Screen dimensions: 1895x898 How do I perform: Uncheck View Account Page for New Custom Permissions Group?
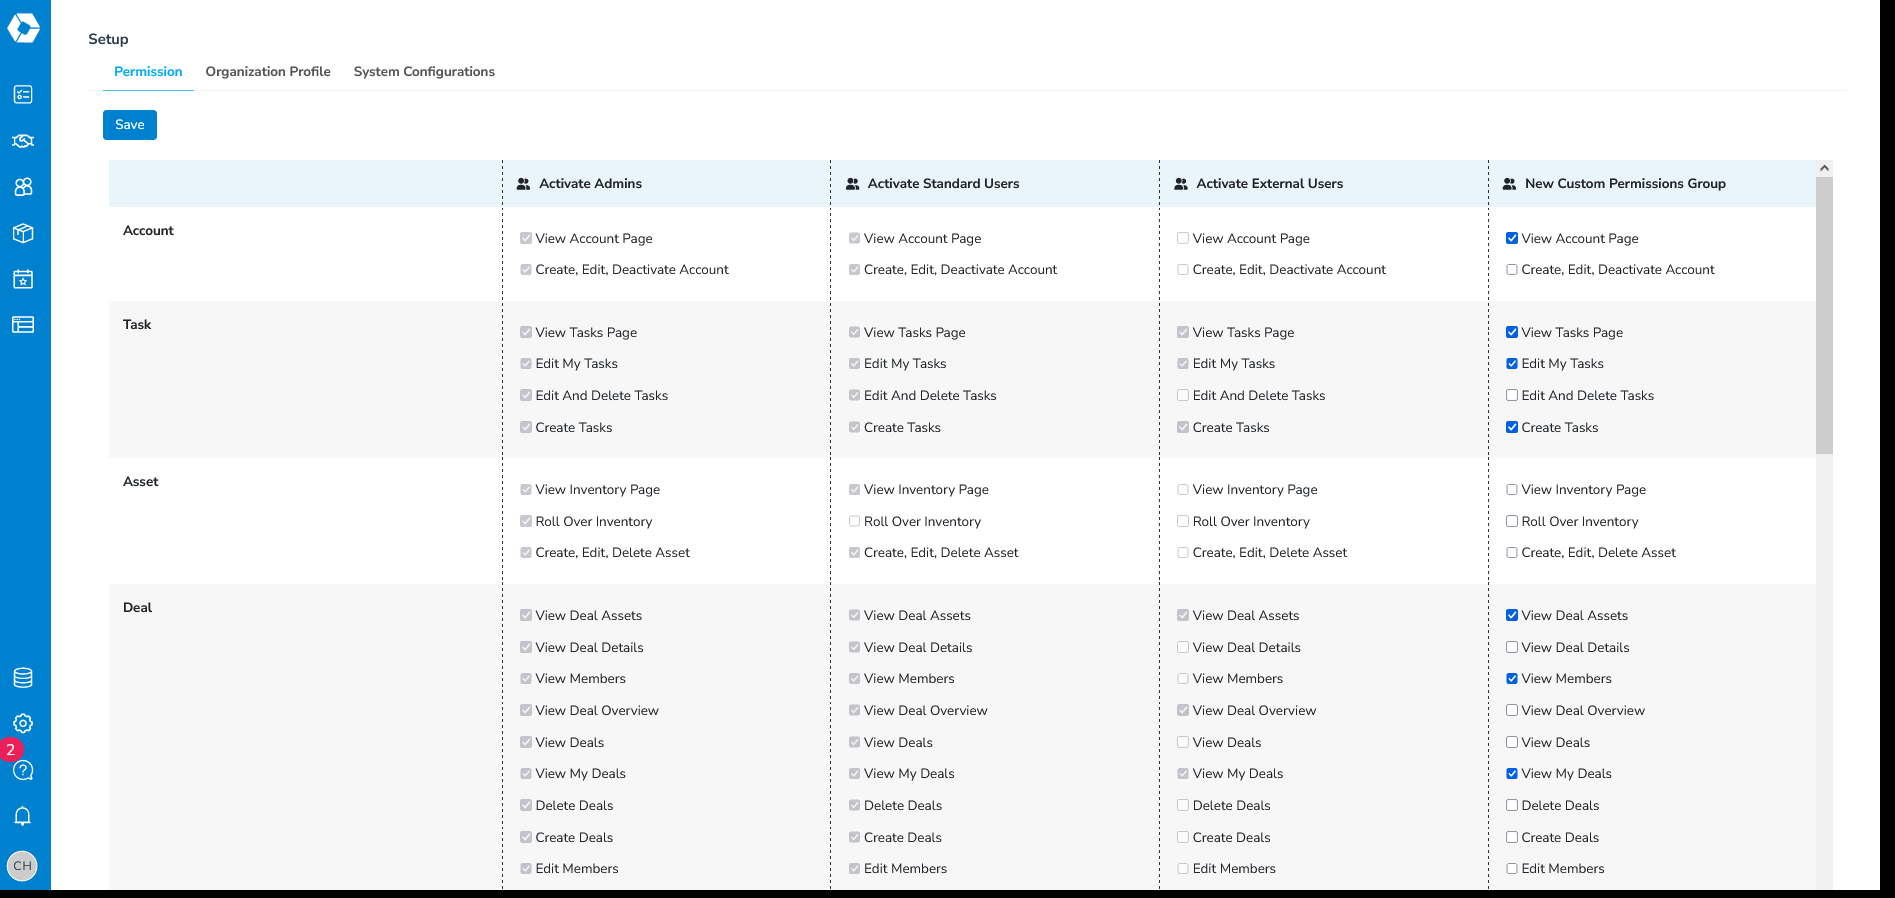tap(1512, 238)
